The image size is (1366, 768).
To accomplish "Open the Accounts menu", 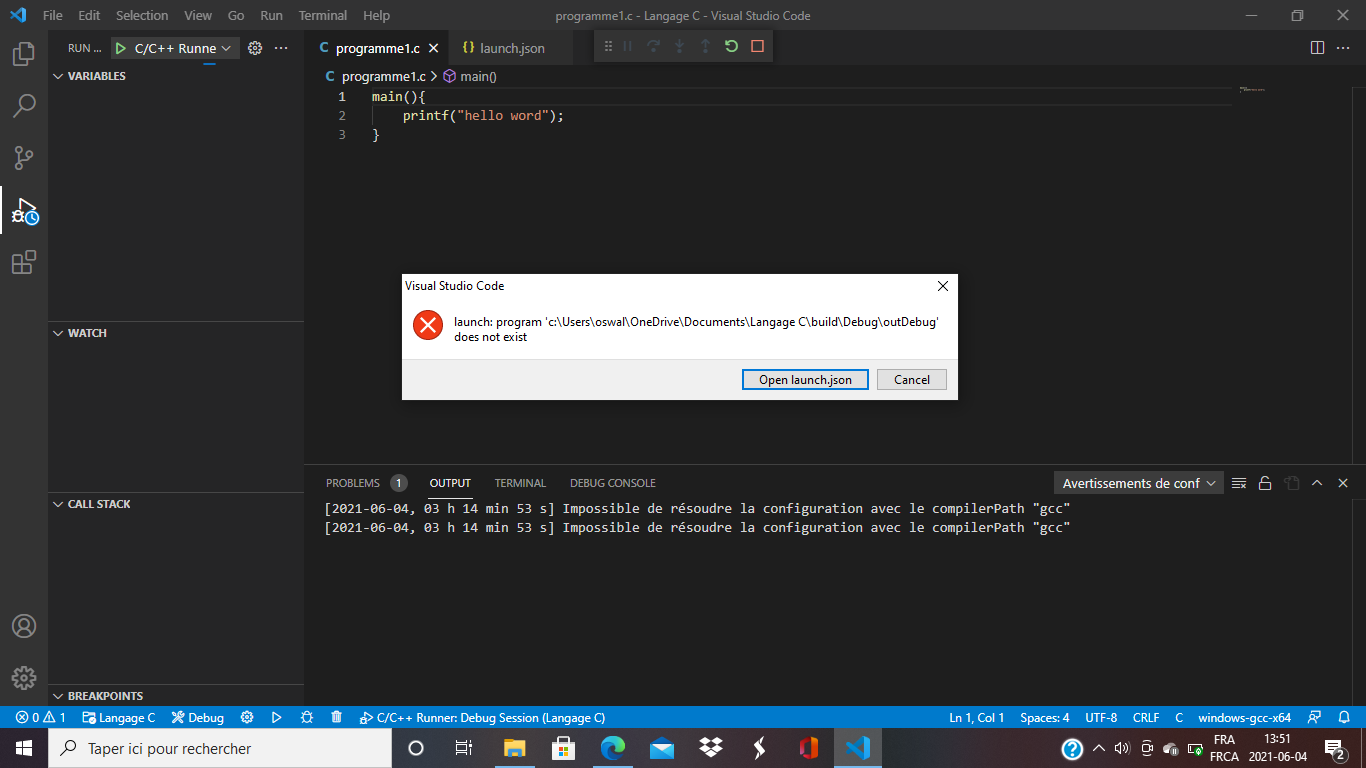I will pos(24,626).
